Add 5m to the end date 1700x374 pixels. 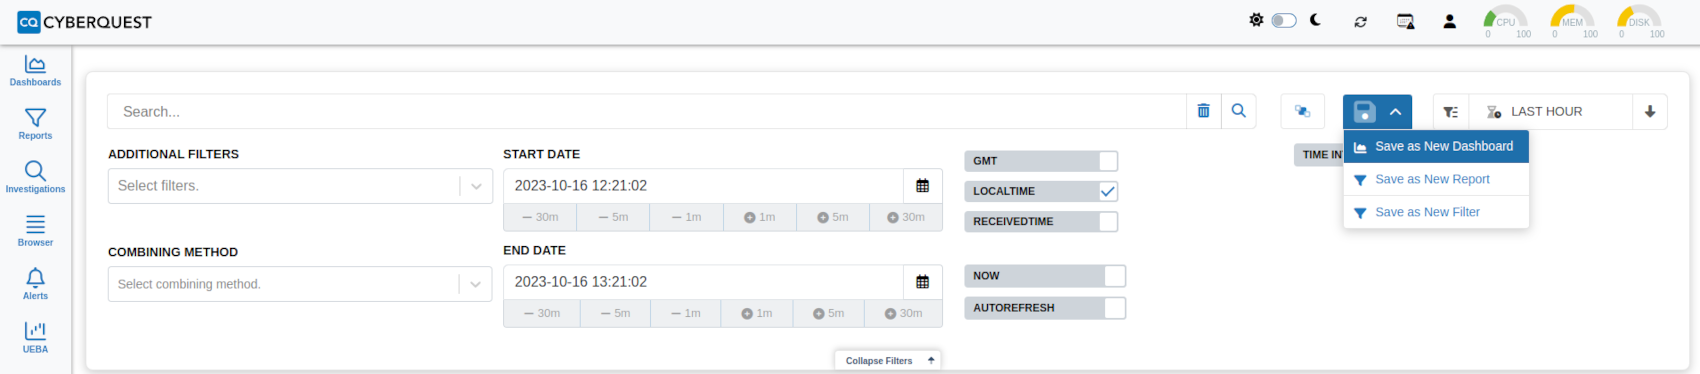[829, 313]
